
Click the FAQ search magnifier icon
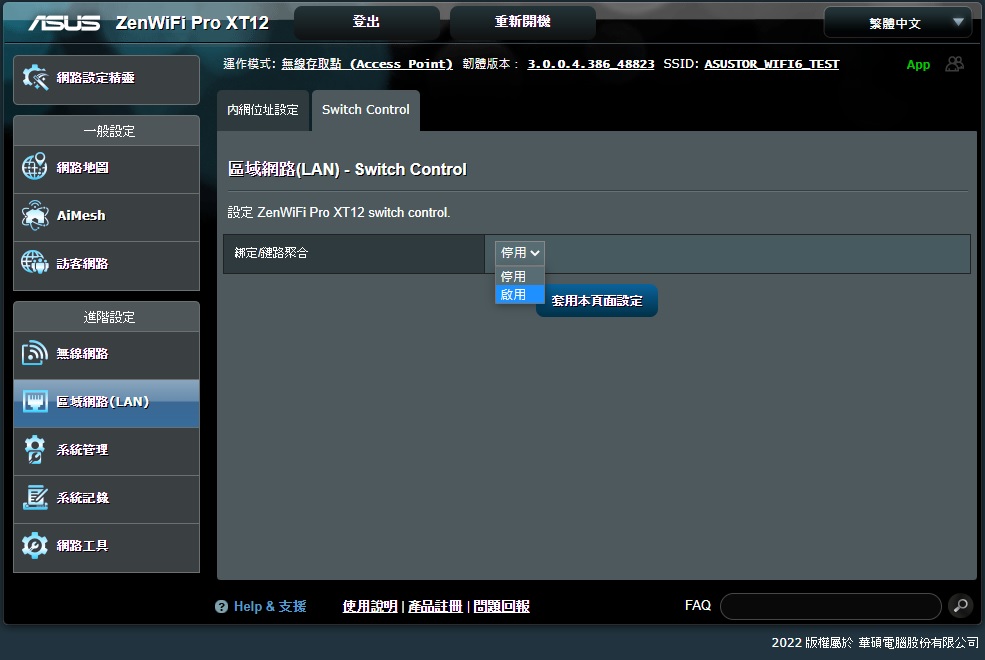point(961,606)
